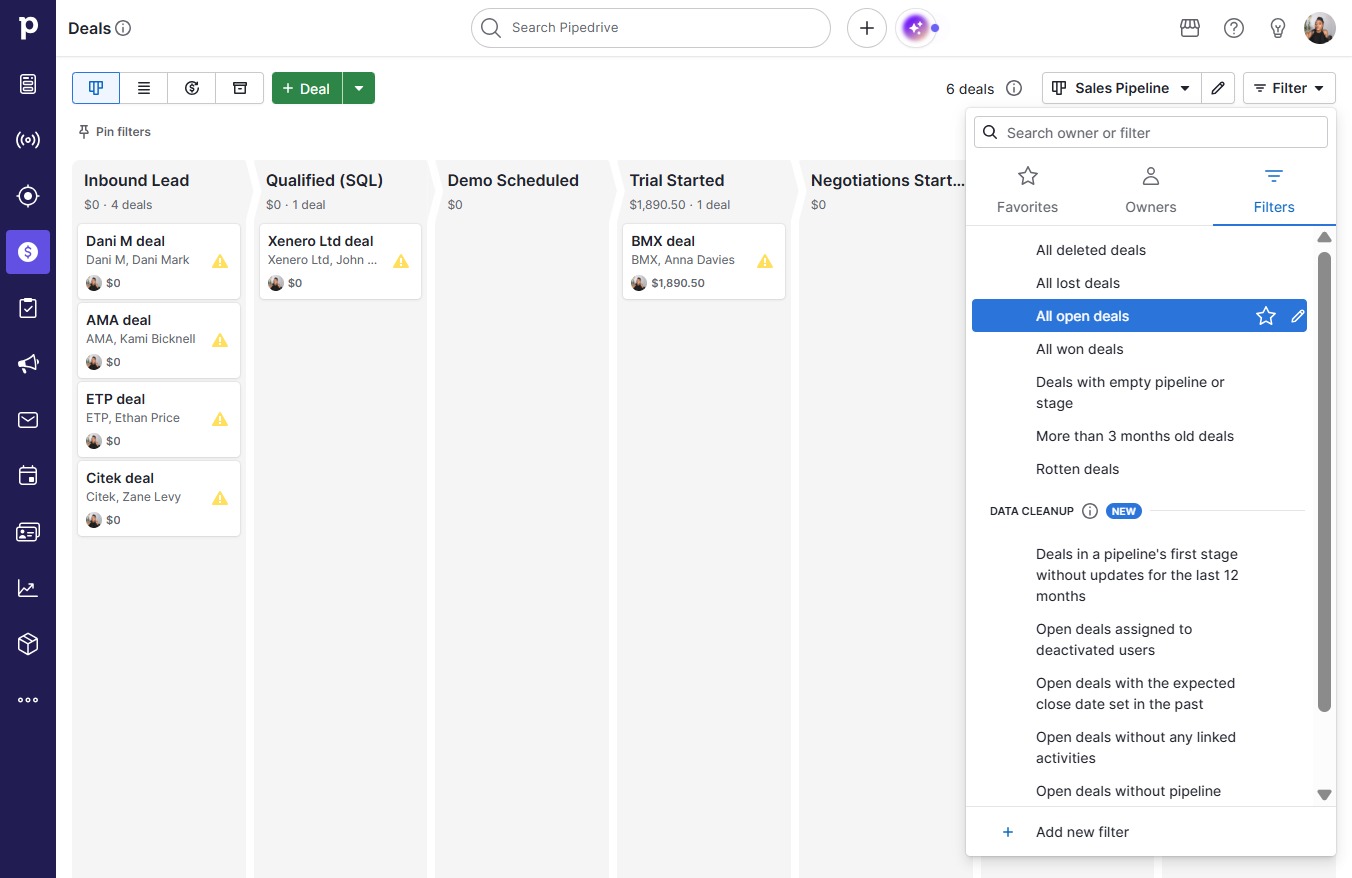Click the info icon next to 6 deals
1352x878 pixels.
1014,88
